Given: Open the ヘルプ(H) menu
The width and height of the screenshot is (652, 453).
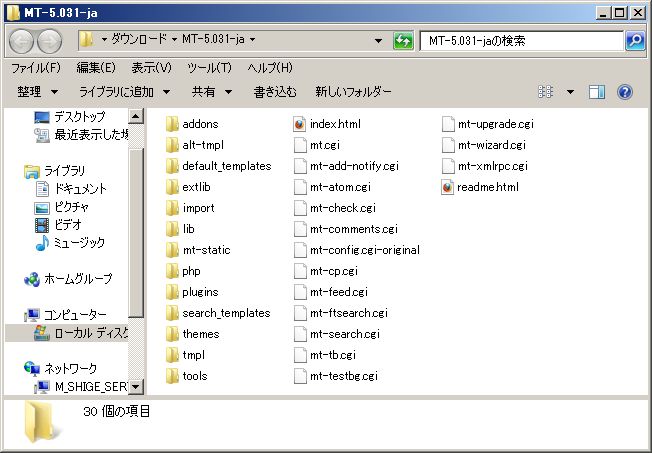Looking at the screenshot, I should tap(270, 68).
